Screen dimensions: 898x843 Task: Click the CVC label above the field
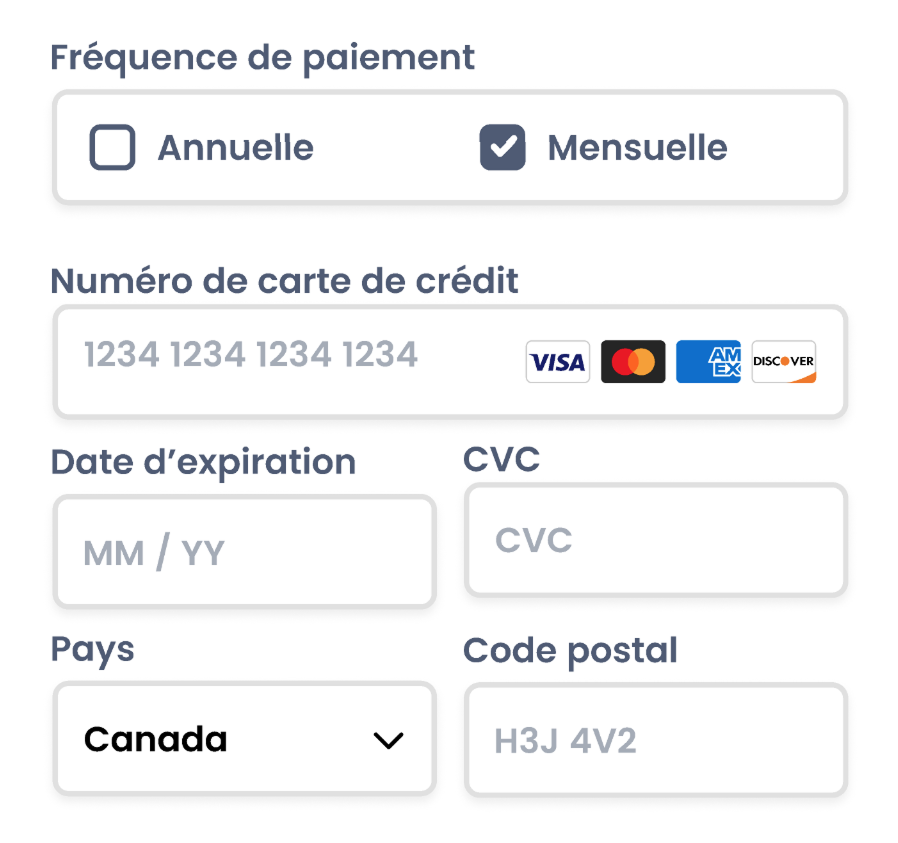tap(501, 460)
